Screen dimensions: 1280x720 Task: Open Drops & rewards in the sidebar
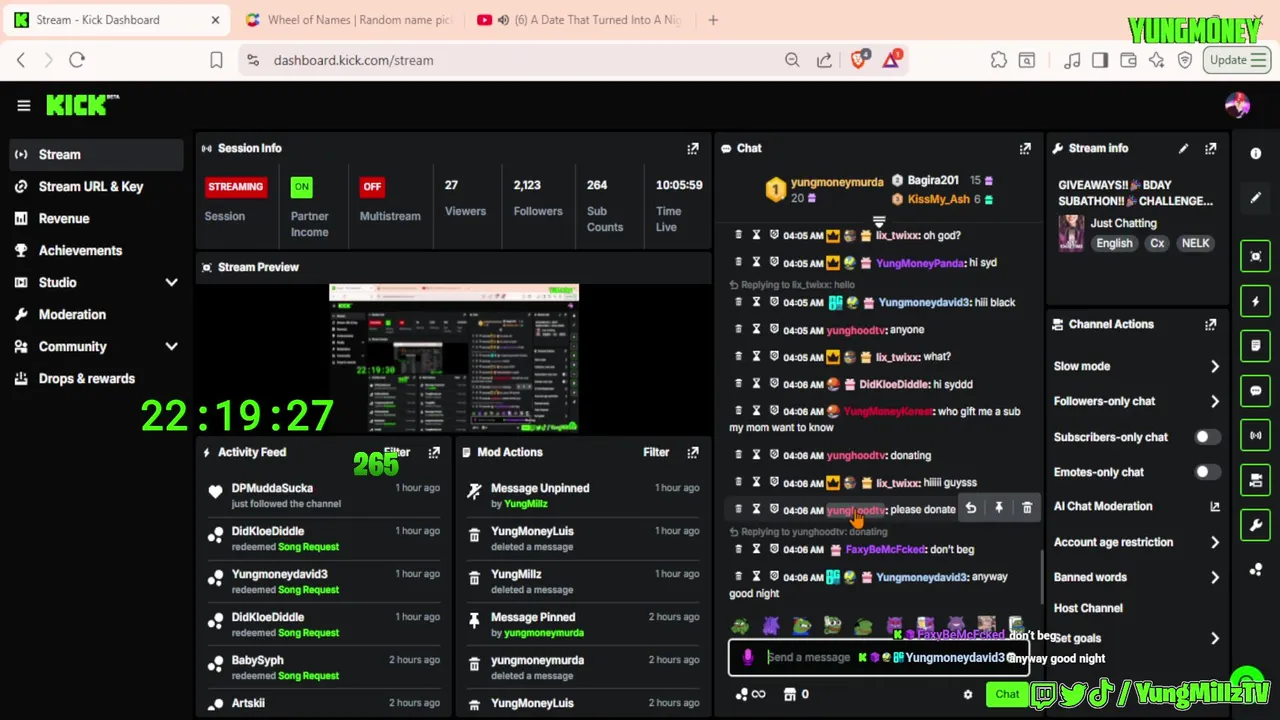point(96,378)
